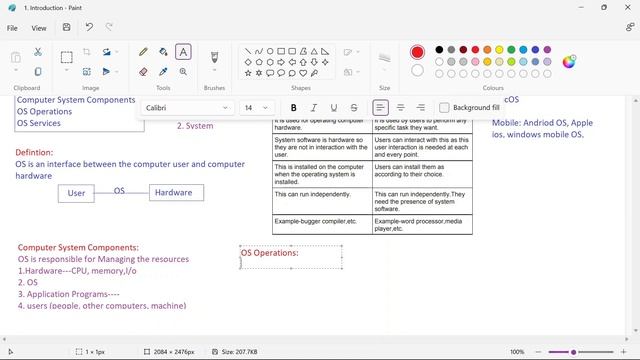Zoom in with the plus button

(623, 352)
